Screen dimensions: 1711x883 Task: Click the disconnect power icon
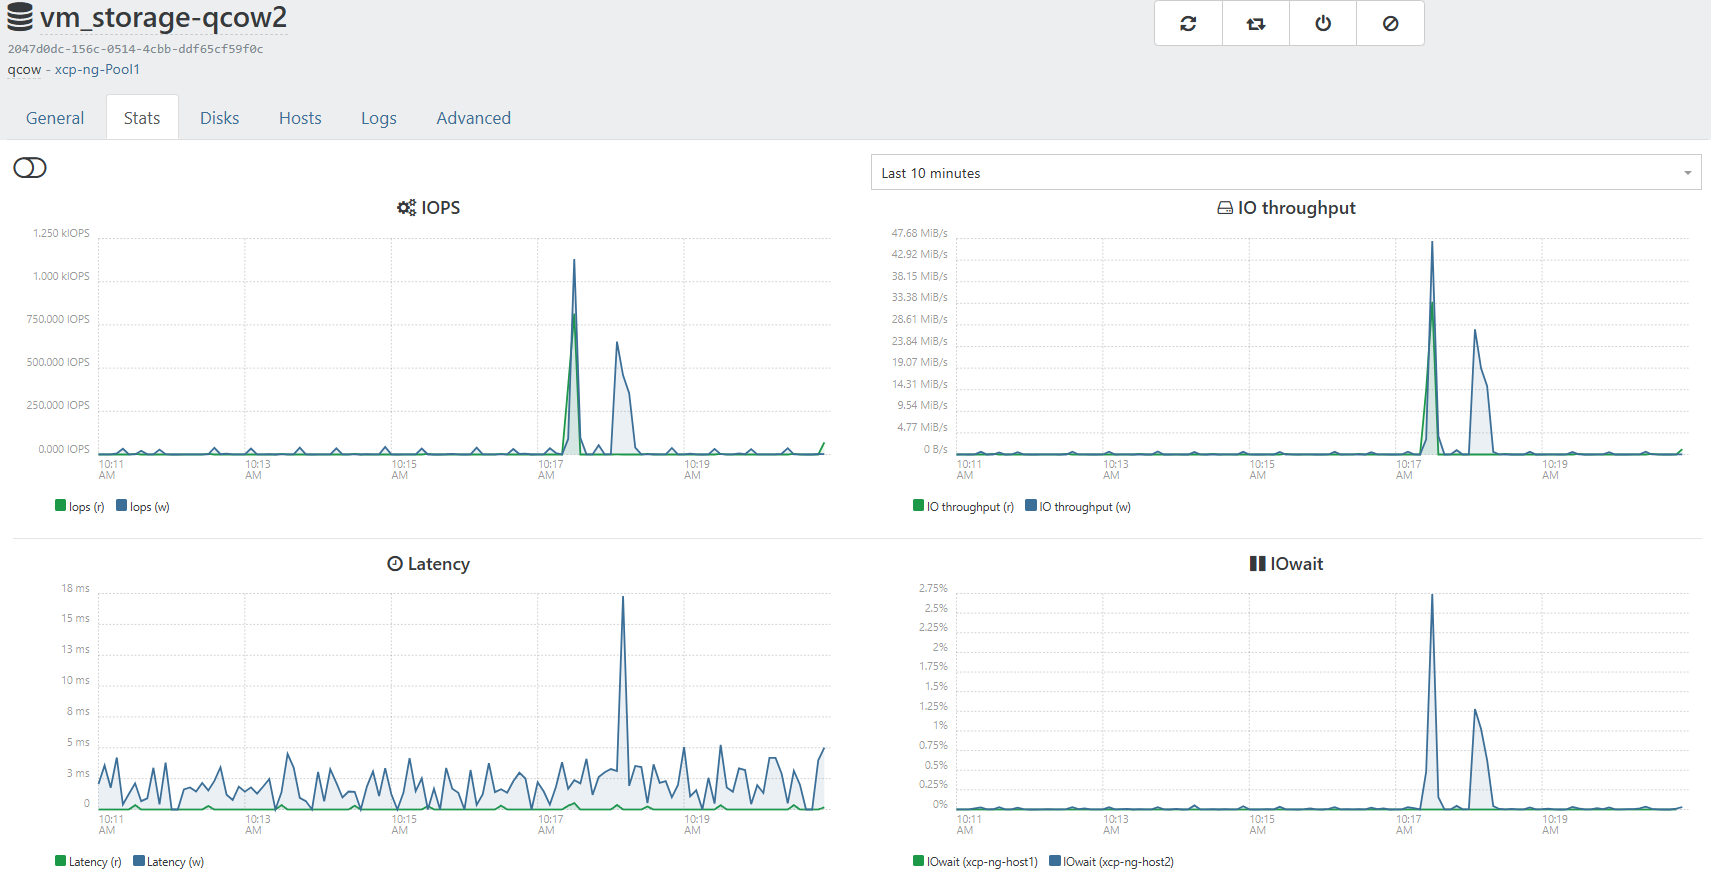(1323, 23)
